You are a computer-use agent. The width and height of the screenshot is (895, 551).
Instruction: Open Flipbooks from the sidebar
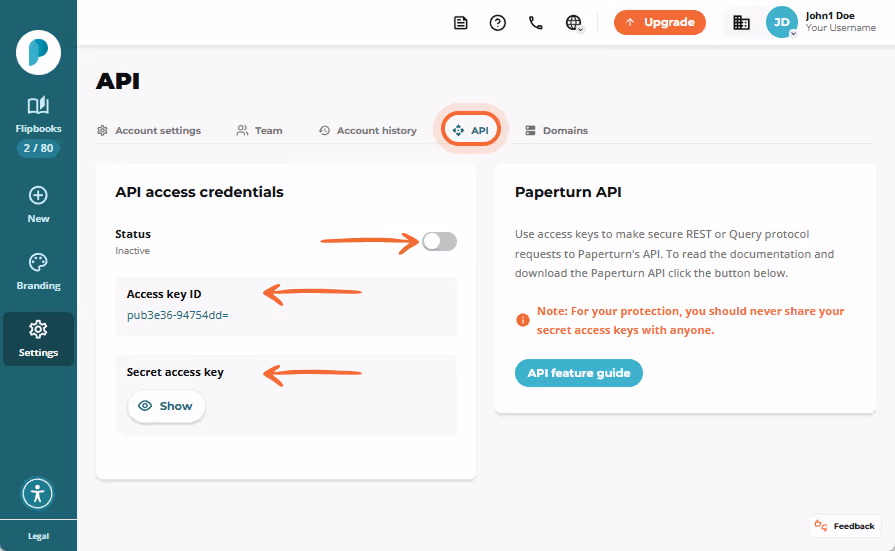tap(38, 115)
